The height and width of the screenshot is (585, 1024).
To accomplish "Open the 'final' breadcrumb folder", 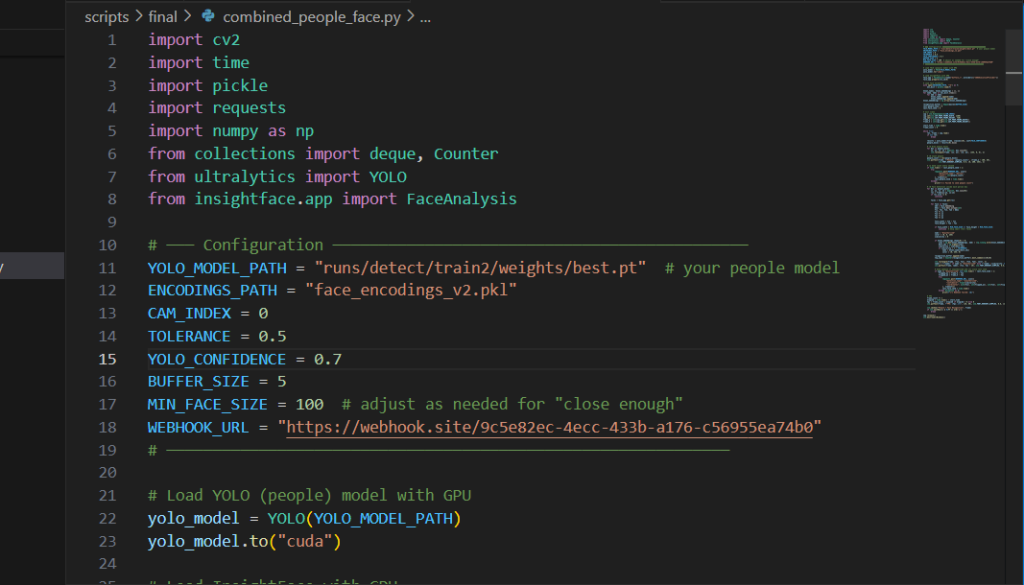I will (x=162, y=17).
